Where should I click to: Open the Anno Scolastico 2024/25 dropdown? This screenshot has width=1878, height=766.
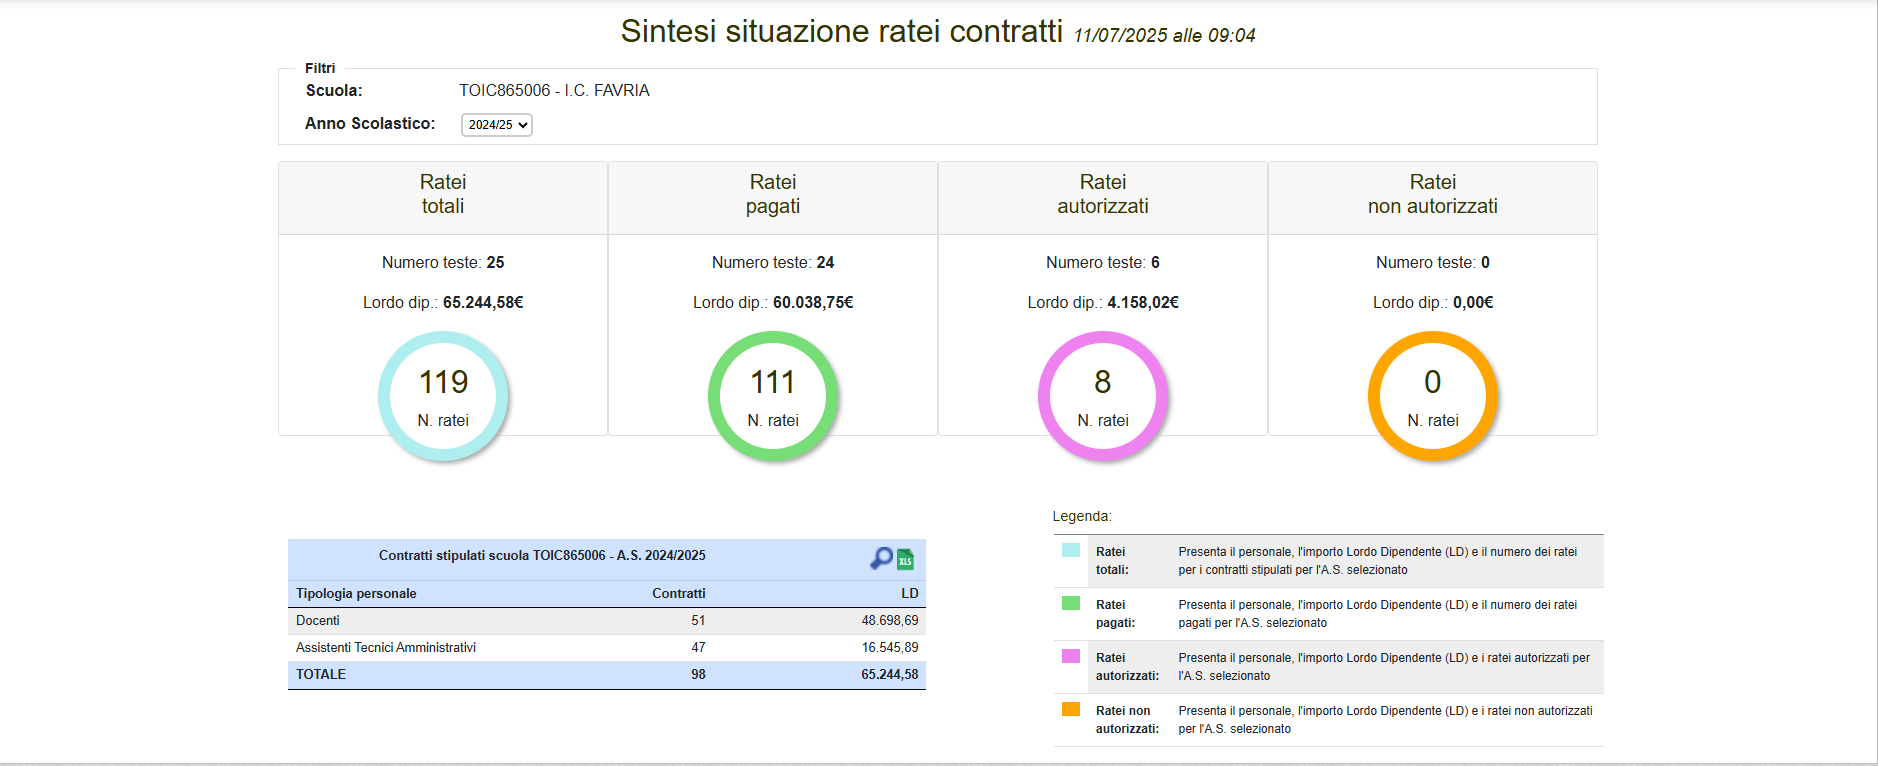click(x=496, y=125)
